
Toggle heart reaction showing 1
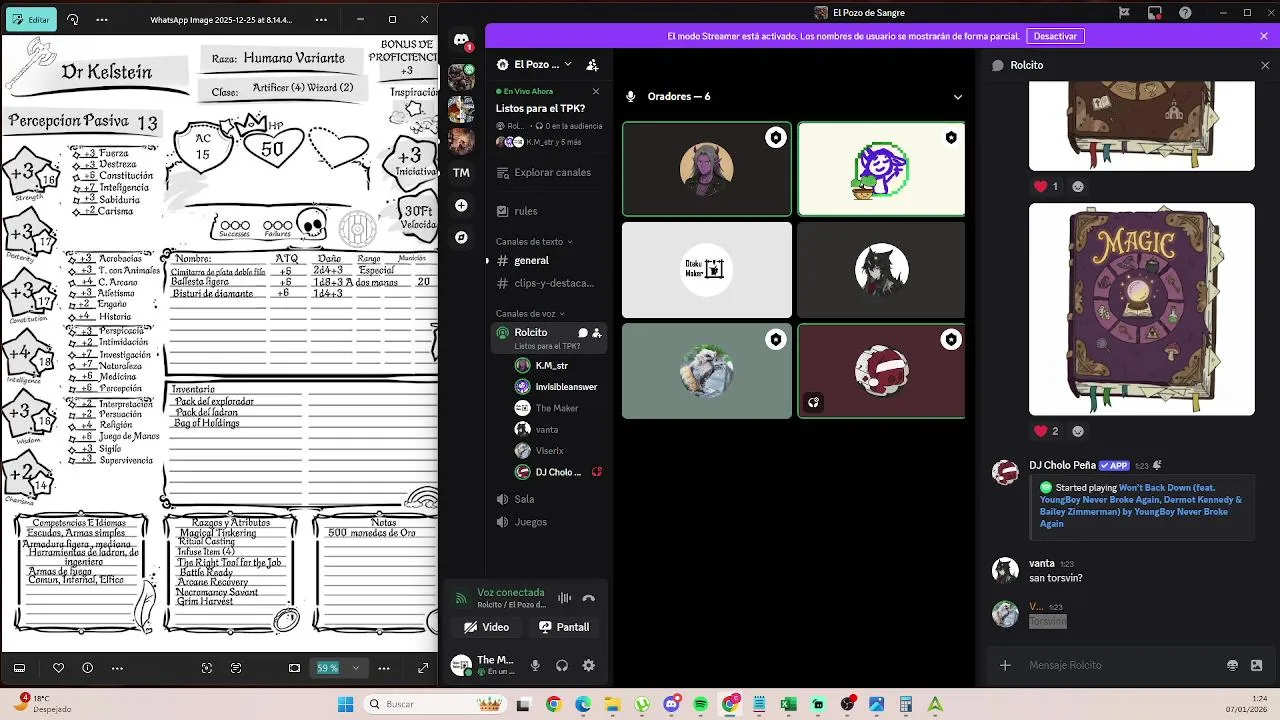pyautogui.click(x=1046, y=186)
